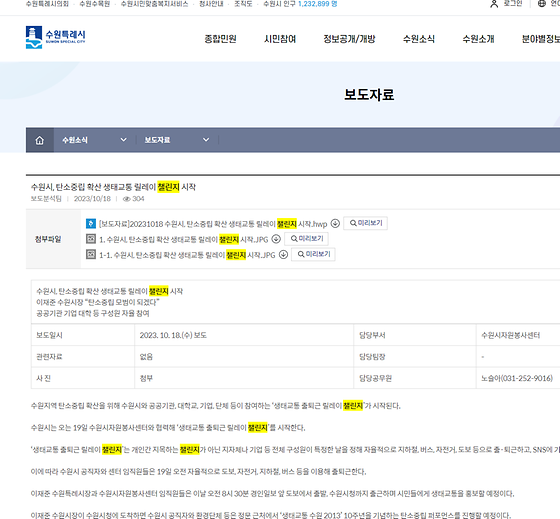The width and height of the screenshot is (560, 519).
Task: Open the 수원소개 main menu
Action: 478,39
